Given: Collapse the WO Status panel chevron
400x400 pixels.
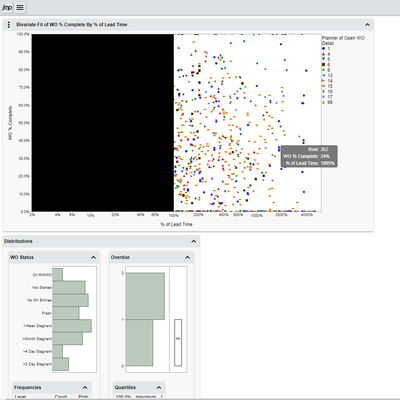Looking at the screenshot, I should [x=93, y=257].
